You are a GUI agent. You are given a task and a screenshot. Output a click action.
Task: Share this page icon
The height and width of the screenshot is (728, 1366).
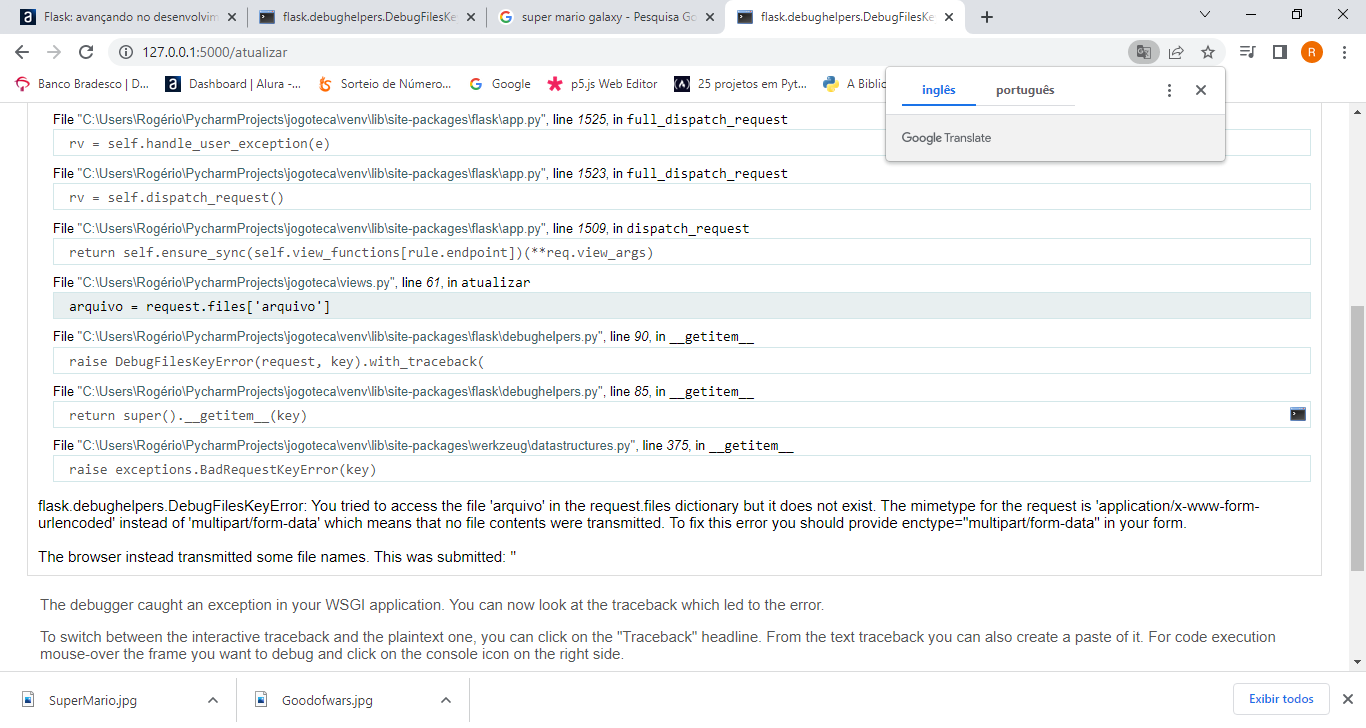(1176, 52)
